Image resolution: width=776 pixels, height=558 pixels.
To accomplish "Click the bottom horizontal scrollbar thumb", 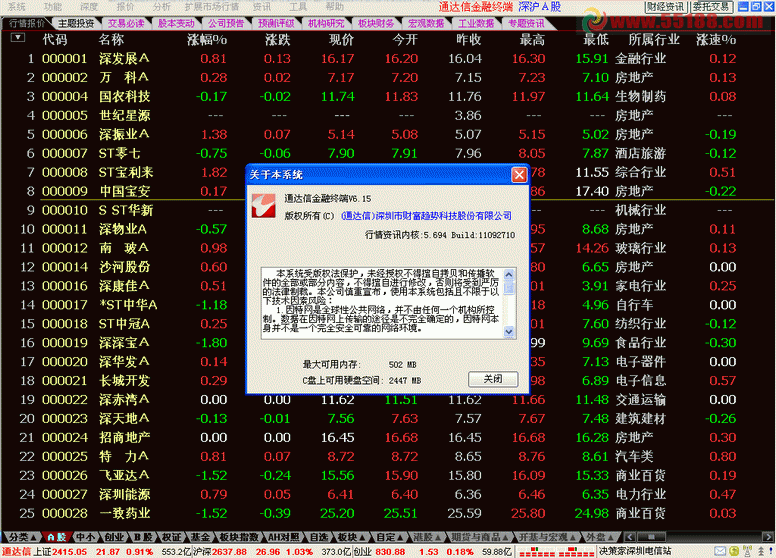I will point(651,537).
